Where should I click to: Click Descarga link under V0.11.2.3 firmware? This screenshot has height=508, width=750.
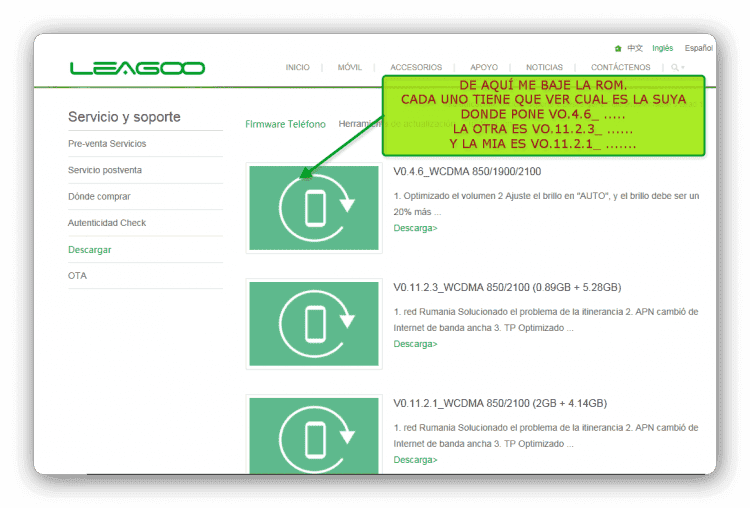tap(415, 344)
